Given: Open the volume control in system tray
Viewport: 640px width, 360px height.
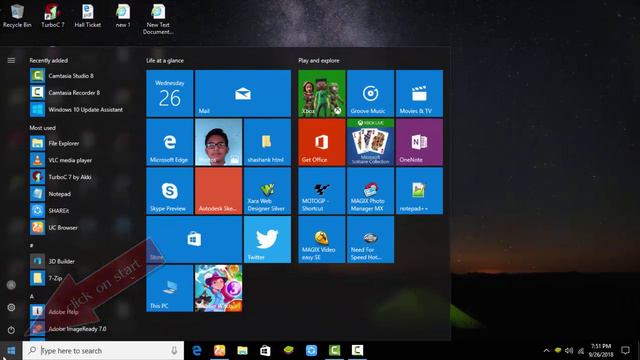Looking at the screenshot, I should pyautogui.click(x=569, y=351).
